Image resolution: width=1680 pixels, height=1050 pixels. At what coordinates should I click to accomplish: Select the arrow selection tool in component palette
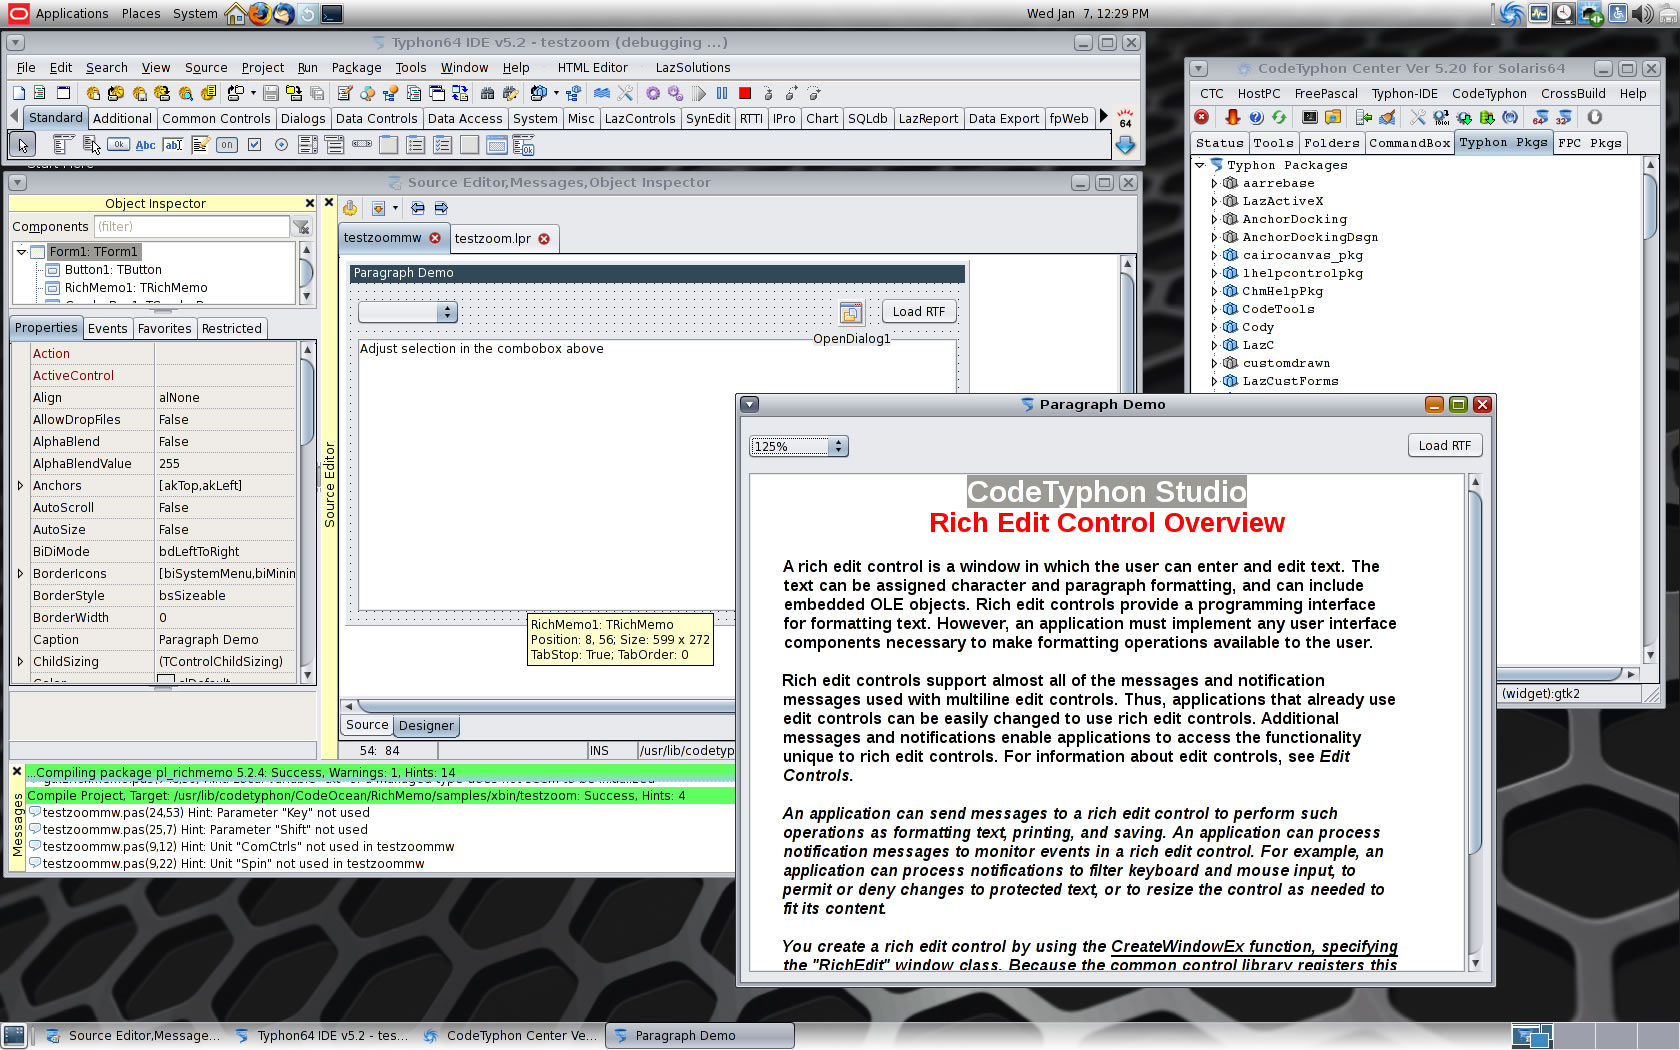click(x=22, y=145)
